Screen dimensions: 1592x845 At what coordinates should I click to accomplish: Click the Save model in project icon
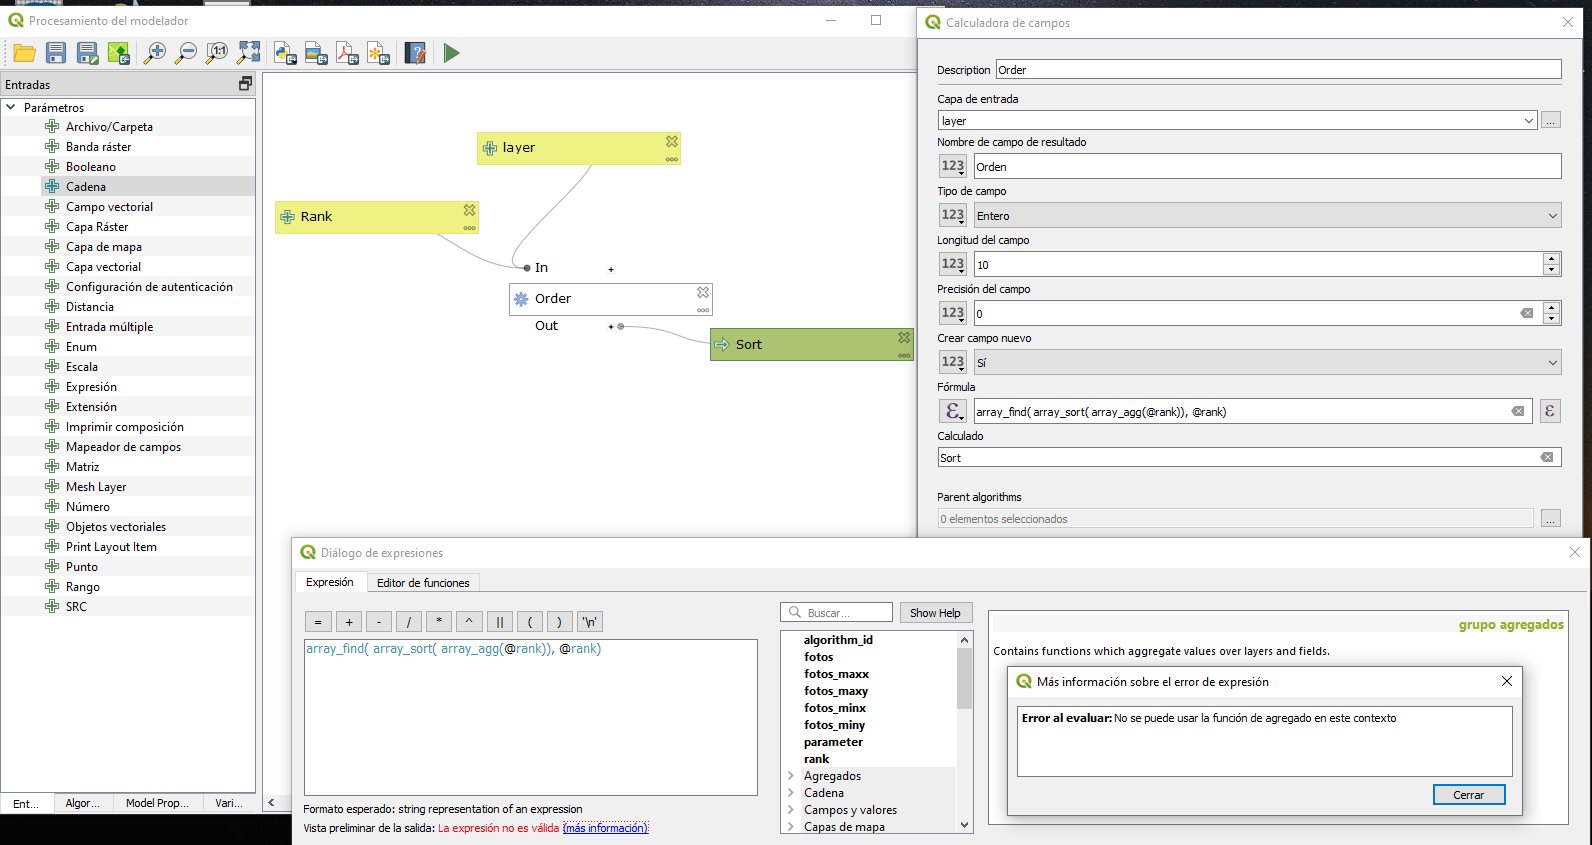(x=119, y=53)
